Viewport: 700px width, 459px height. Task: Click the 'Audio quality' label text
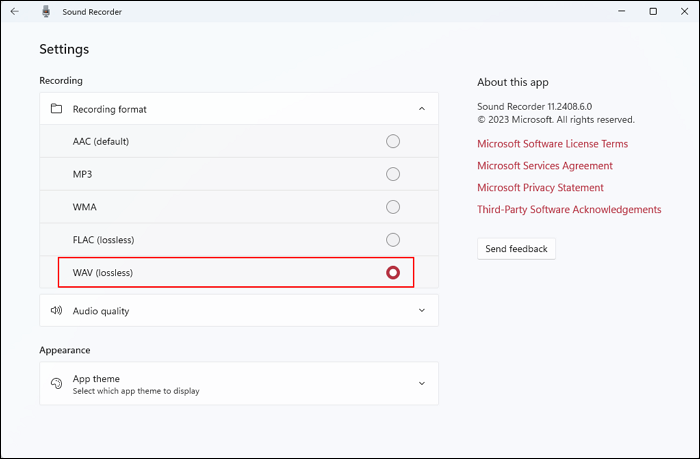tap(101, 311)
